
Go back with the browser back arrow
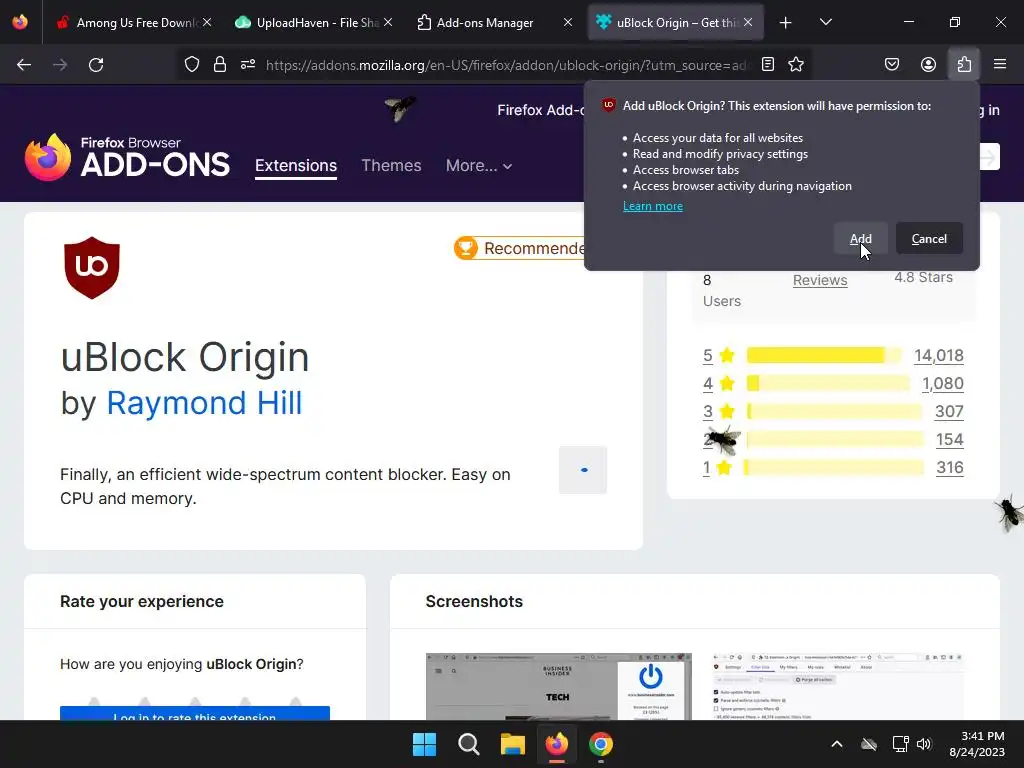click(x=24, y=65)
